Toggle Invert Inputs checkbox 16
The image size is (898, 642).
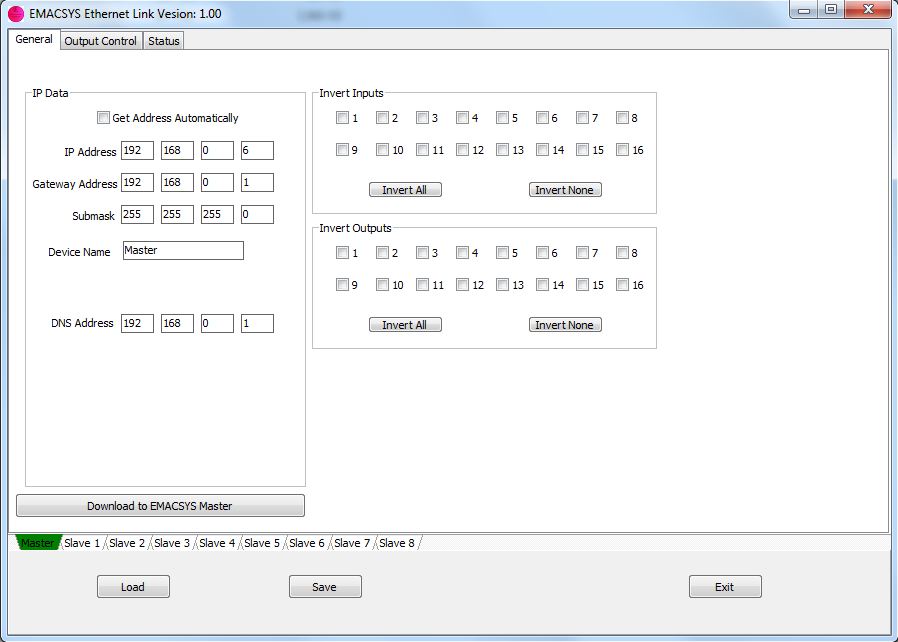(622, 150)
